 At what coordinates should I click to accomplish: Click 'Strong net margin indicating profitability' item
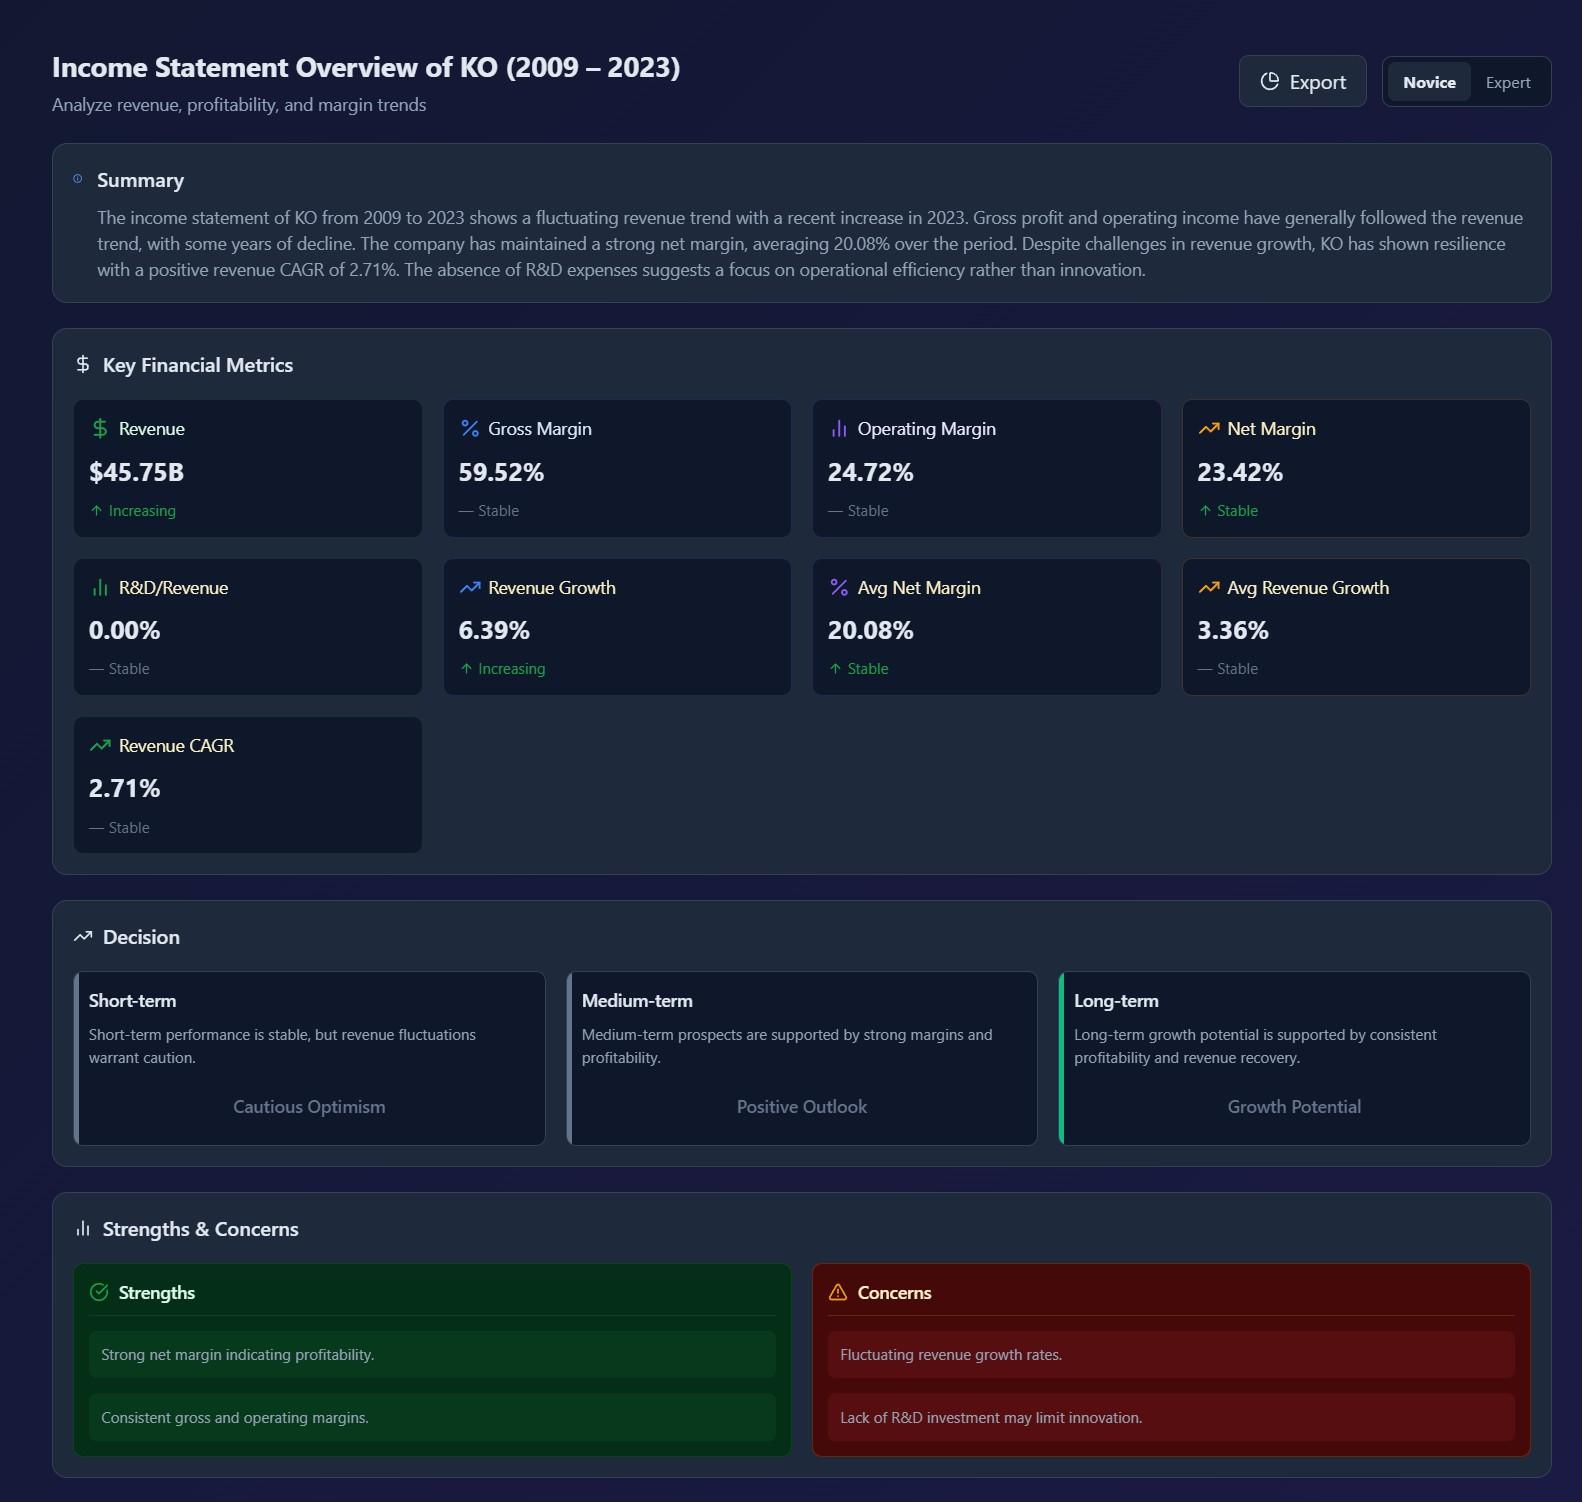[x=432, y=1354]
